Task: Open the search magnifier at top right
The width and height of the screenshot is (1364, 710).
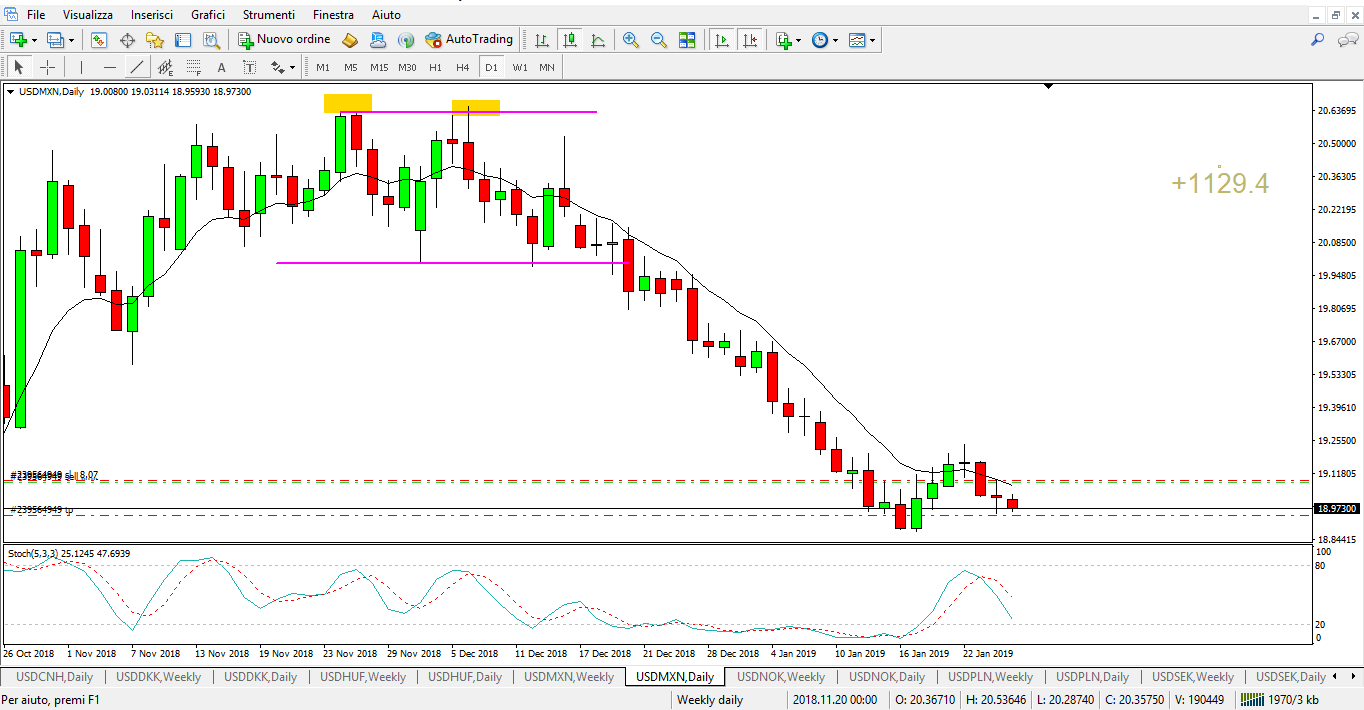Action: pos(1318,40)
